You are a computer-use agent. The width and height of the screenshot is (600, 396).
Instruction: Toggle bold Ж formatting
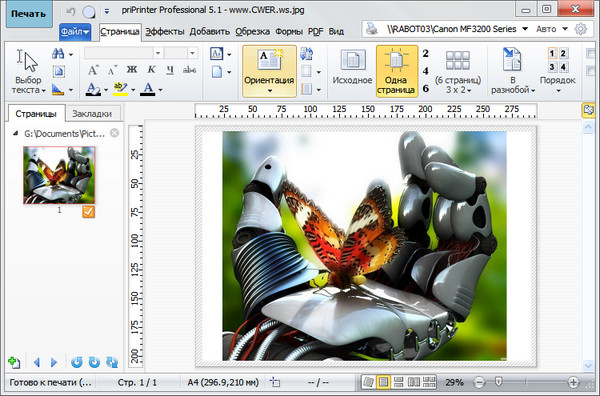click(132, 70)
